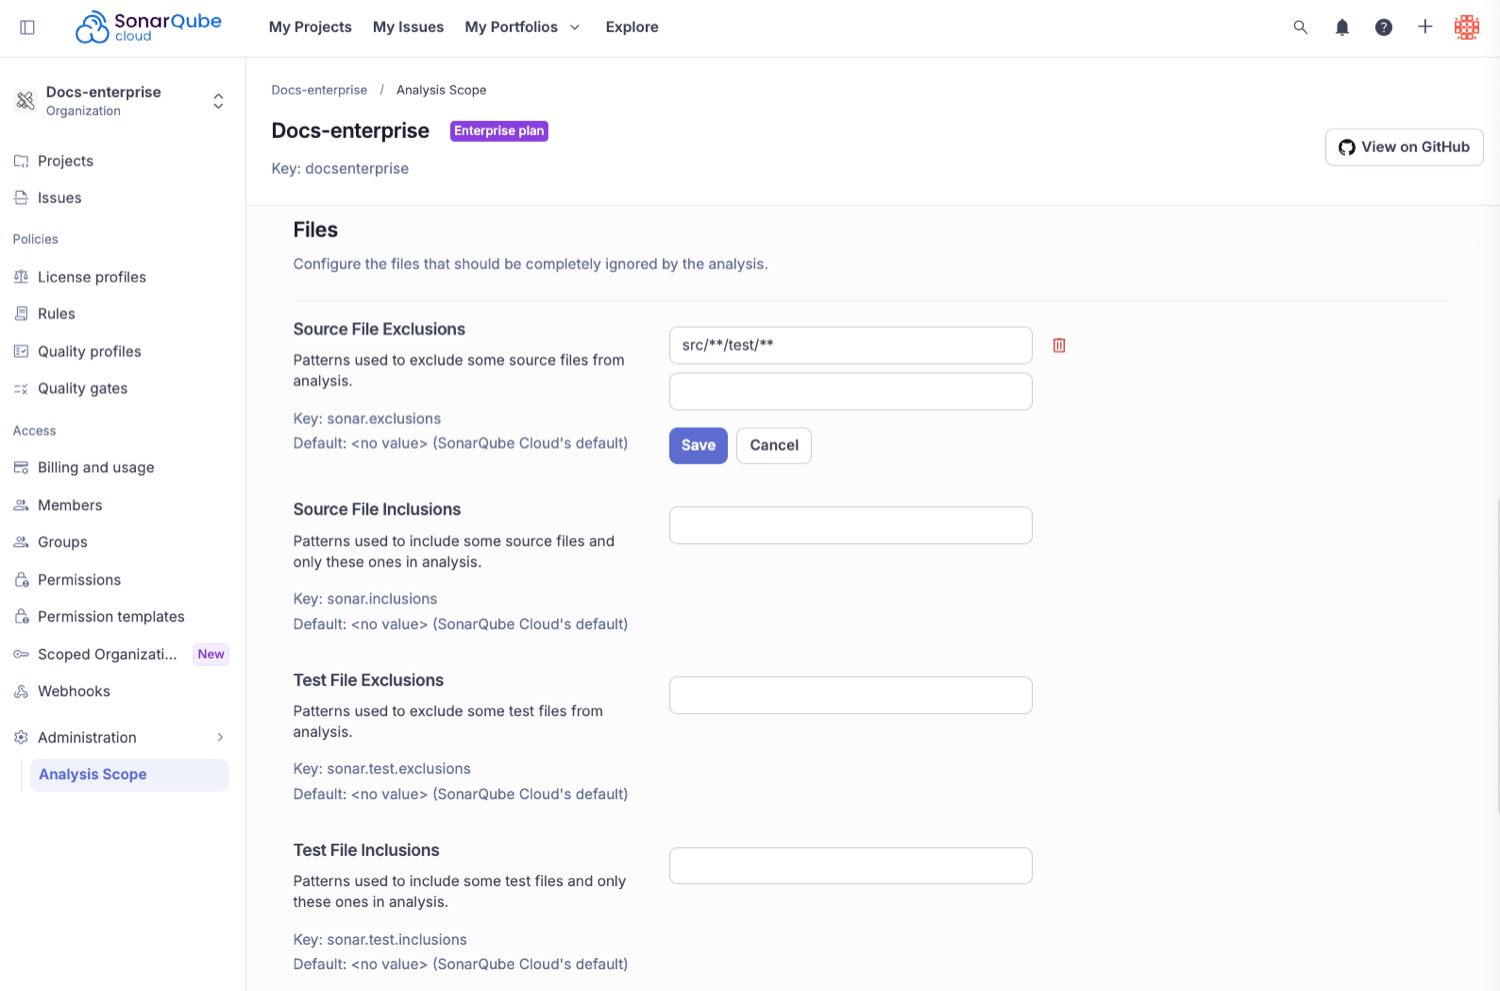Cancel the exclusion changes
Screen dimensions: 1500x991
(x=774, y=446)
